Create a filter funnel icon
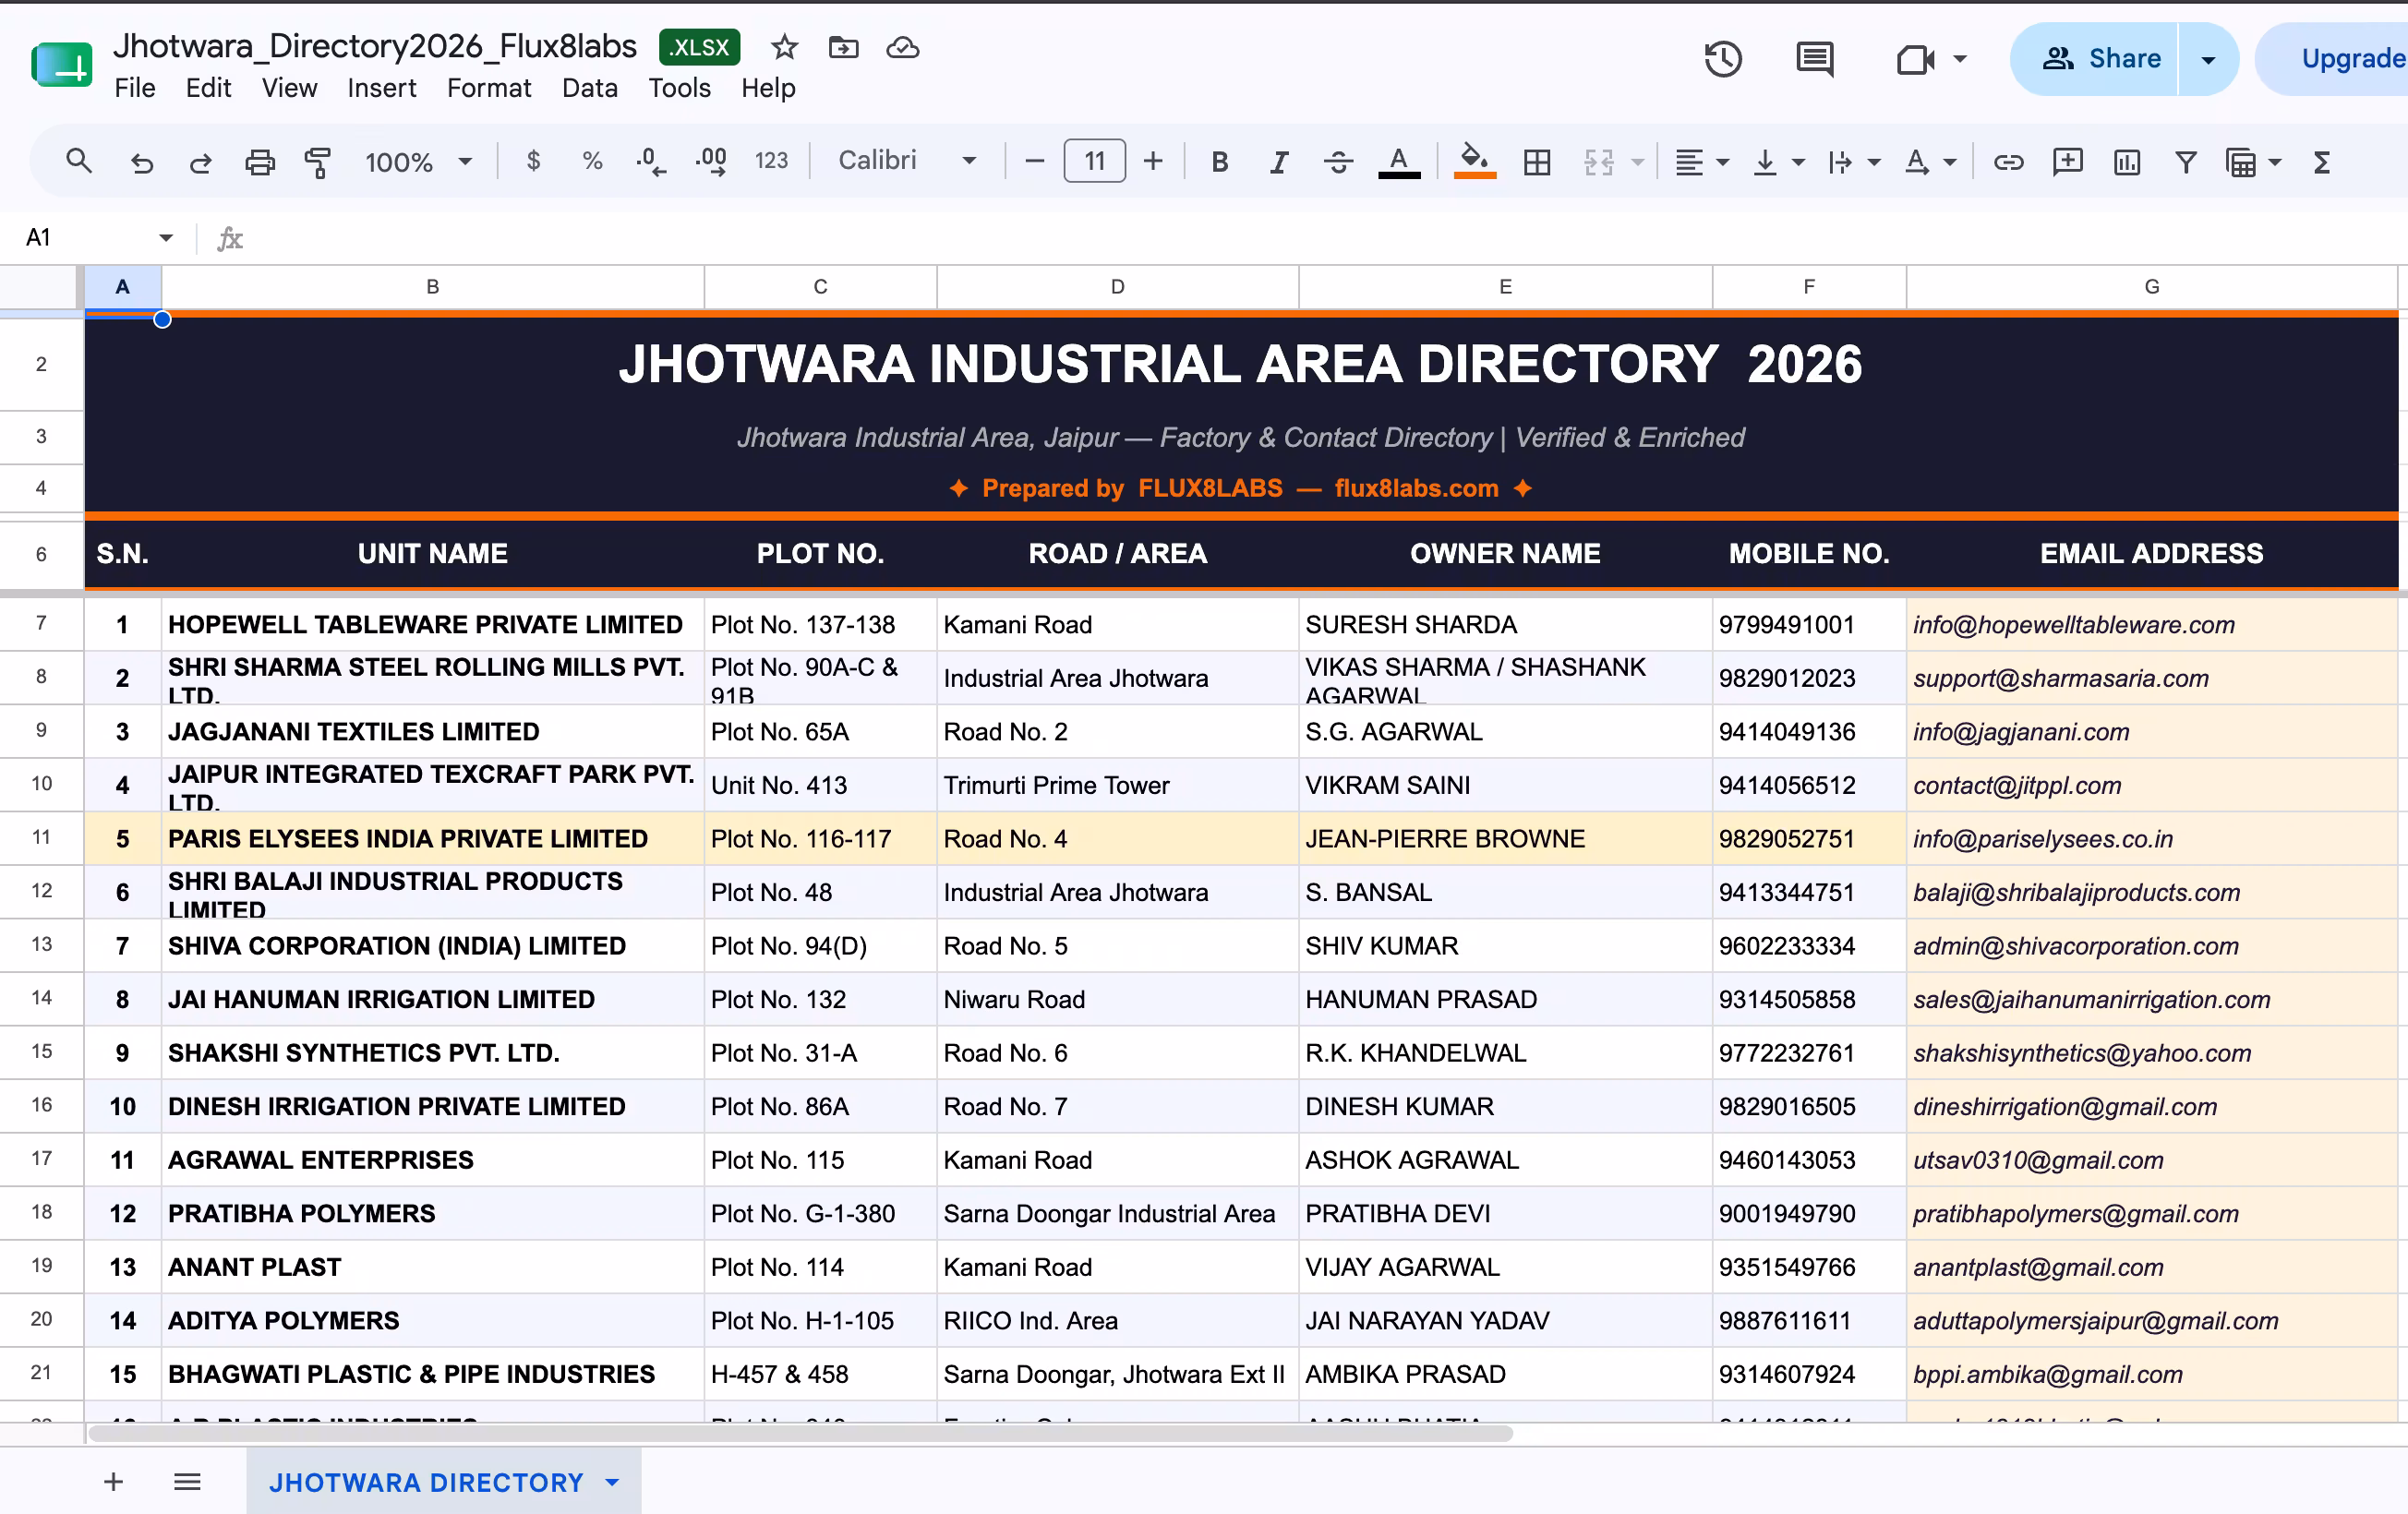The width and height of the screenshot is (2408, 1514). click(x=2186, y=162)
